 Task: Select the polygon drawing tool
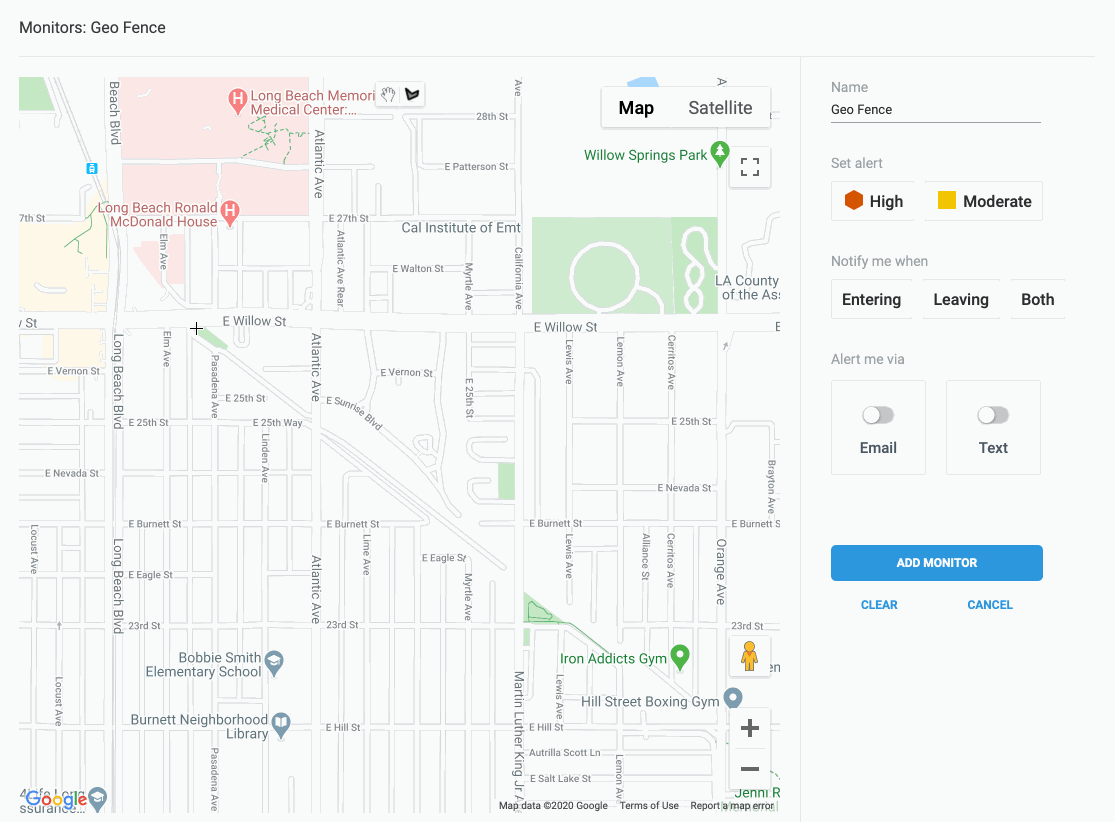(x=411, y=93)
